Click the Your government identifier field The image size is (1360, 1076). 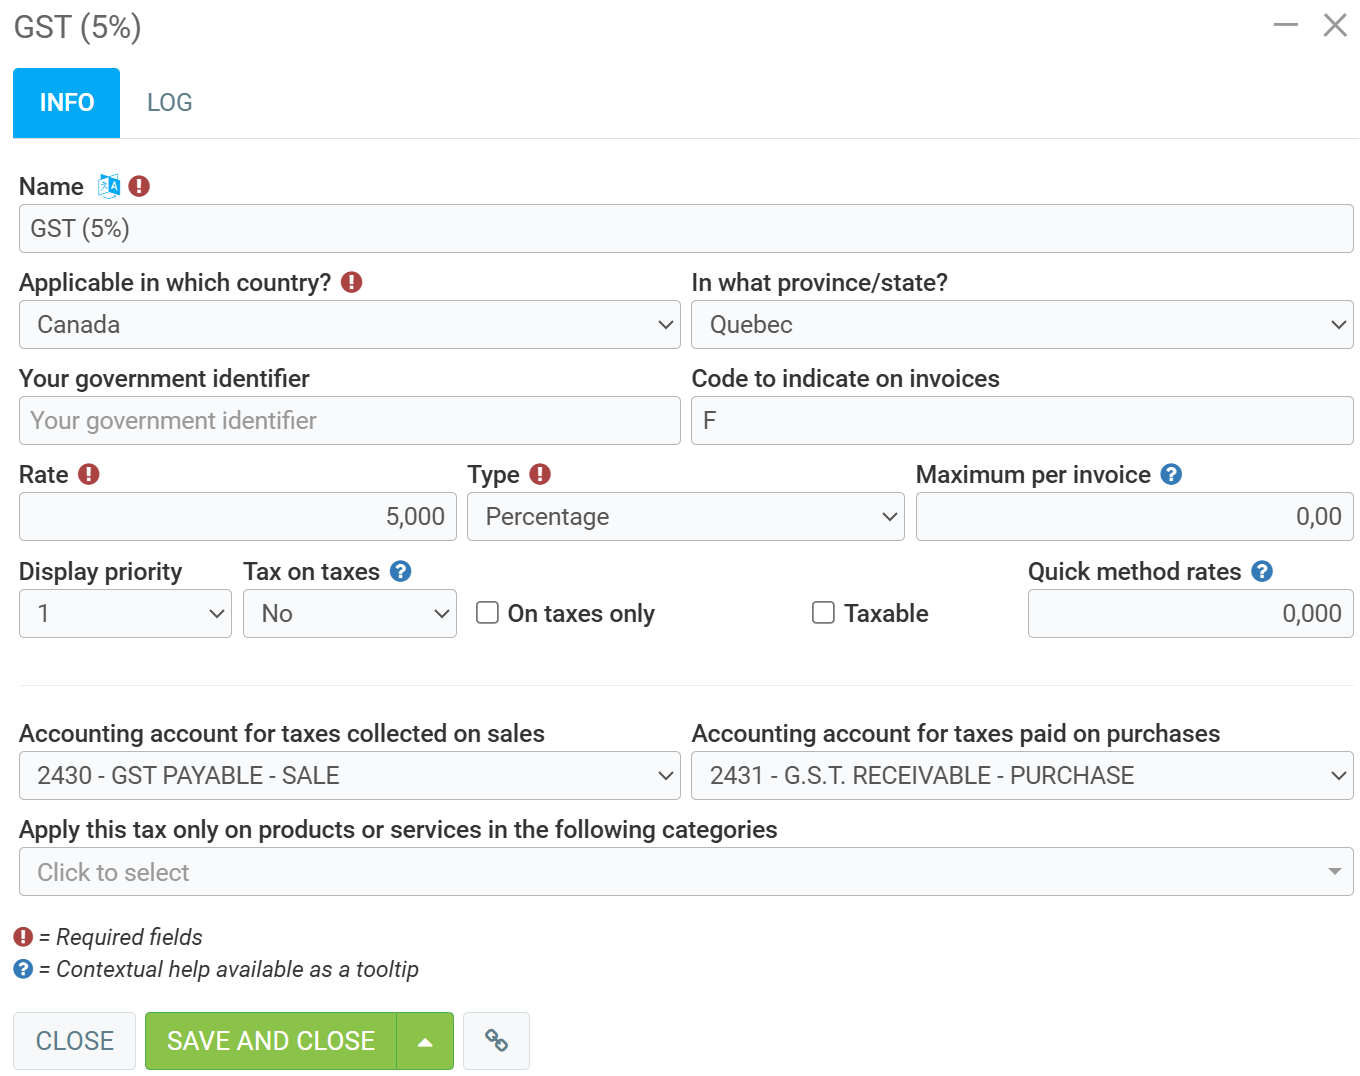coord(349,421)
